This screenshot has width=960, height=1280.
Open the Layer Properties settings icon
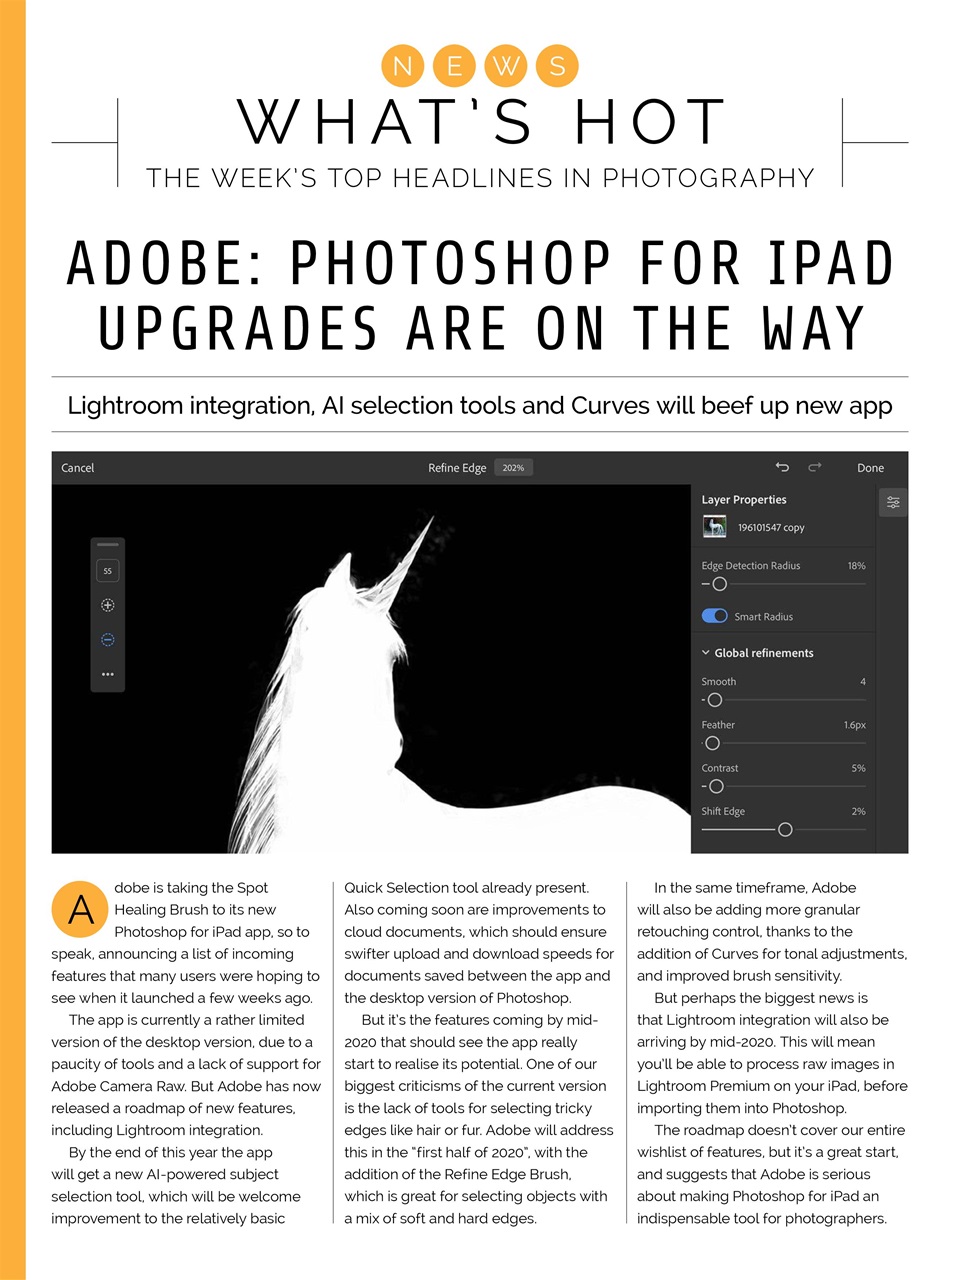tap(892, 502)
